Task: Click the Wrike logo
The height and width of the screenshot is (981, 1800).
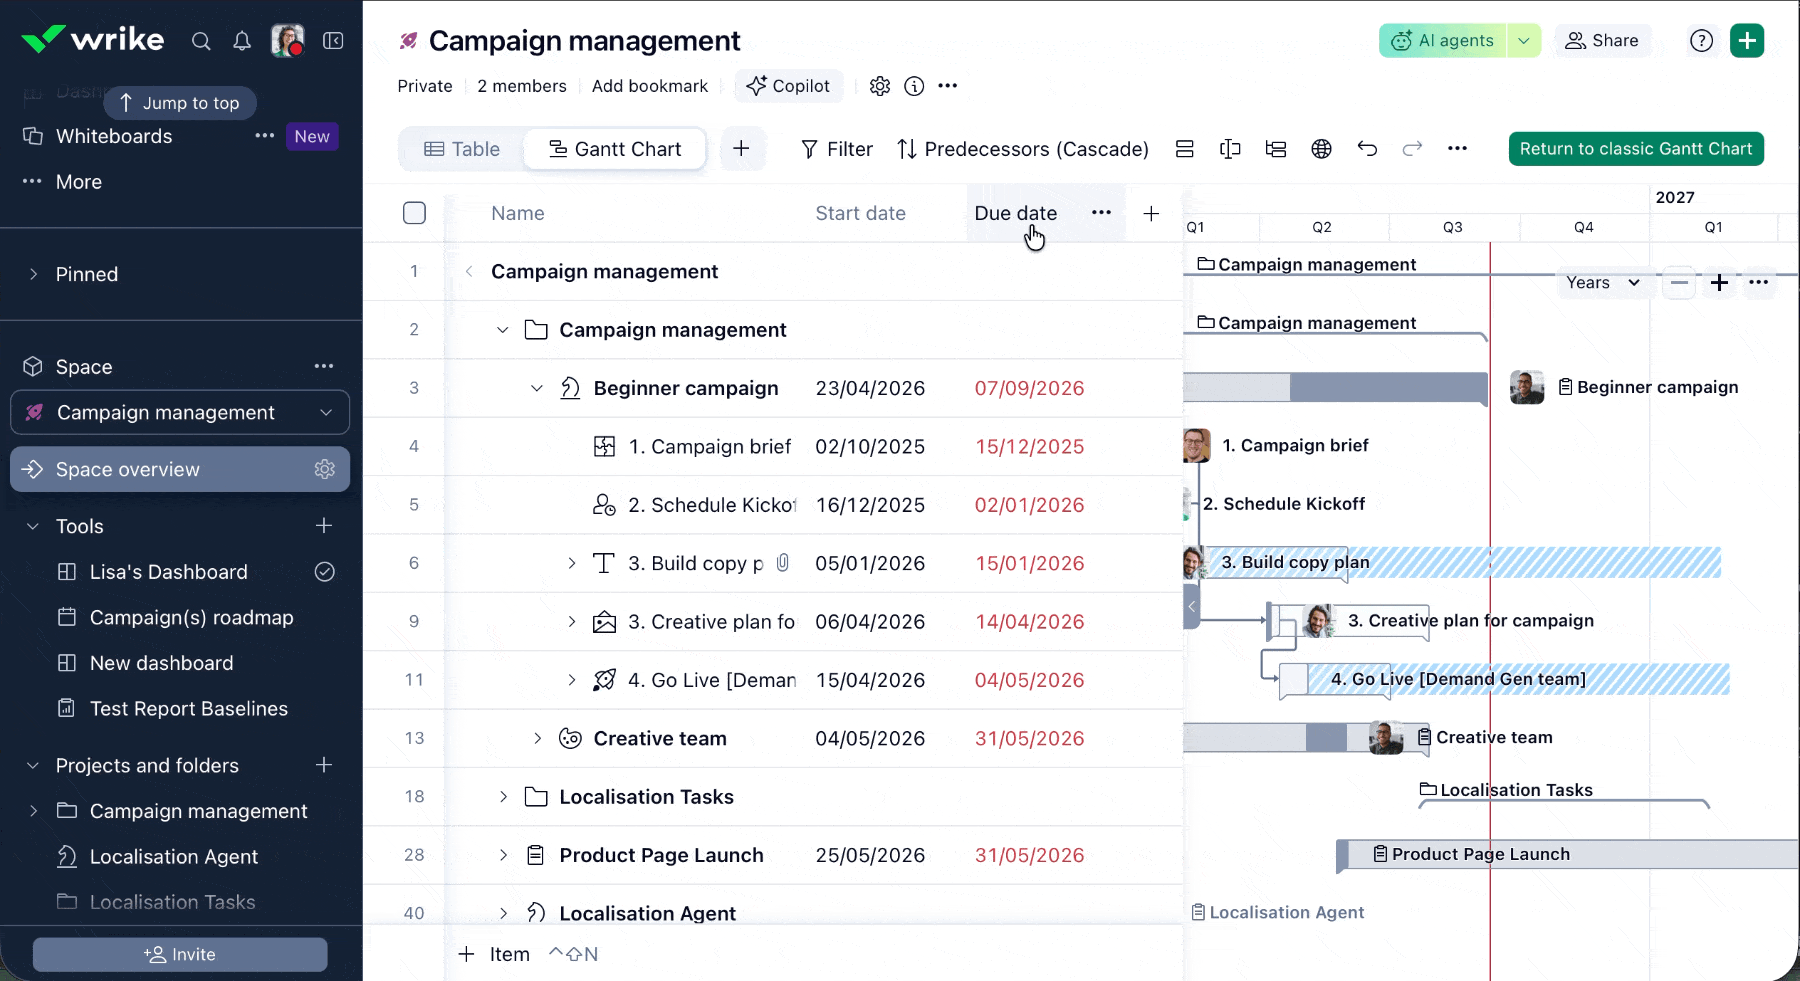Action: (x=92, y=39)
